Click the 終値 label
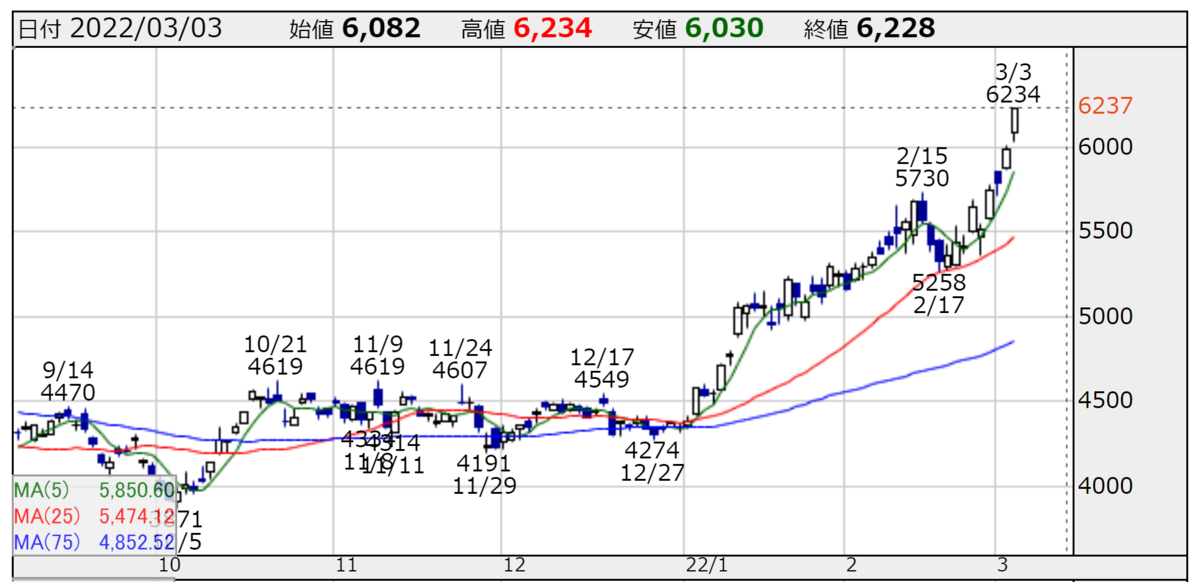This screenshot has height=582, width=1200. click(x=827, y=30)
